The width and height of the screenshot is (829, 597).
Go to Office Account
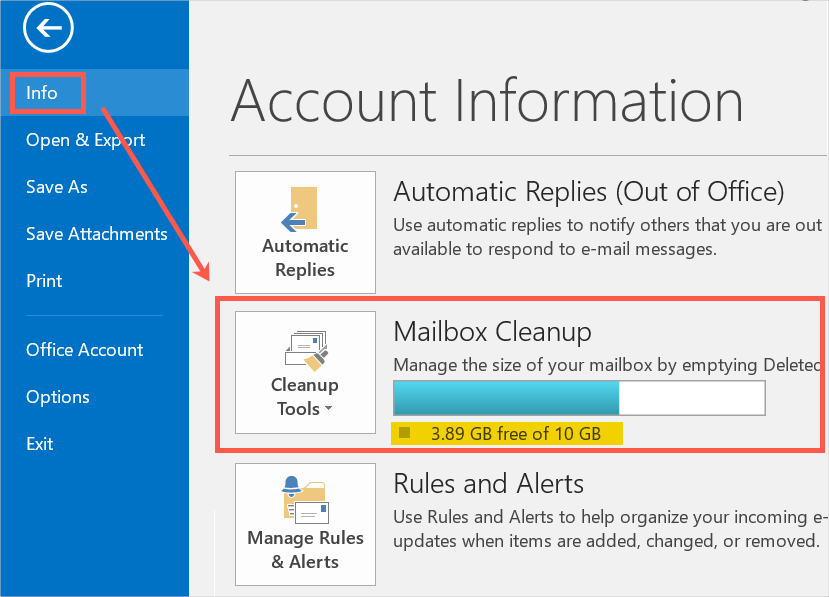coord(84,350)
